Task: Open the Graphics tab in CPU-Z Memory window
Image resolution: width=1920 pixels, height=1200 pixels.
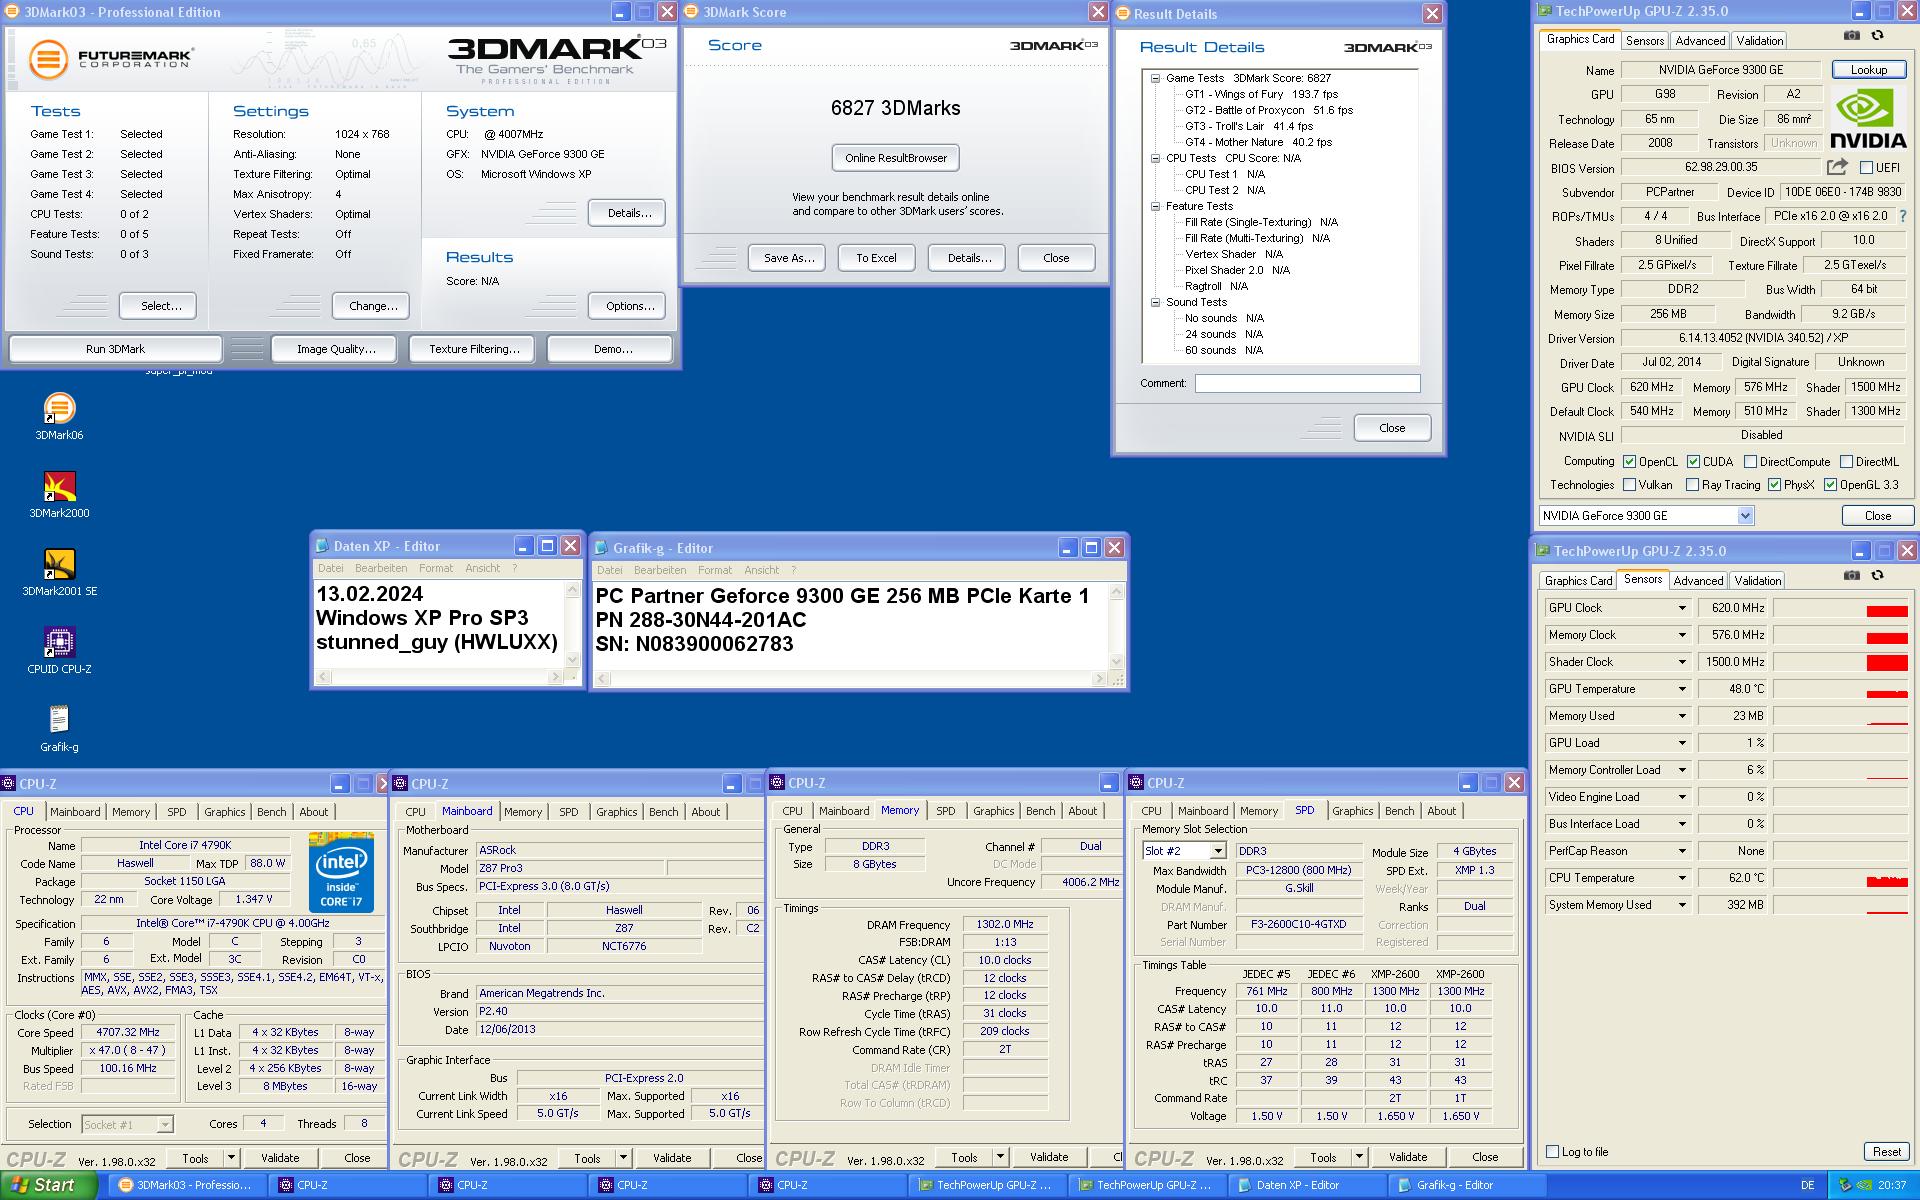Action: coord(993,811)
